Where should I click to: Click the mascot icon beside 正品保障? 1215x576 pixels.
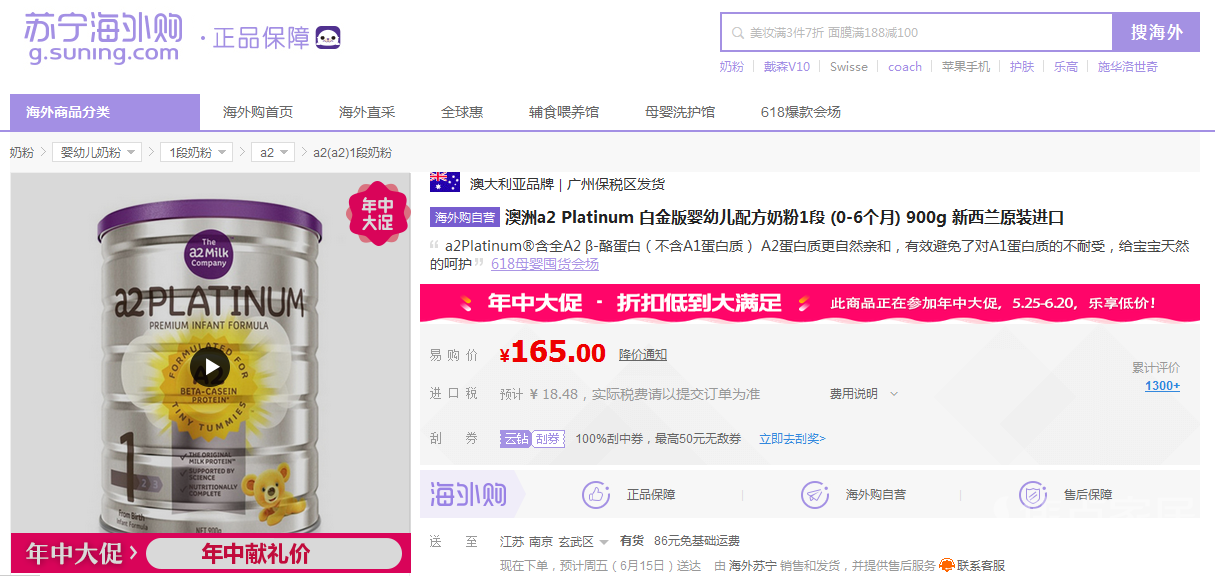[328, 38]
